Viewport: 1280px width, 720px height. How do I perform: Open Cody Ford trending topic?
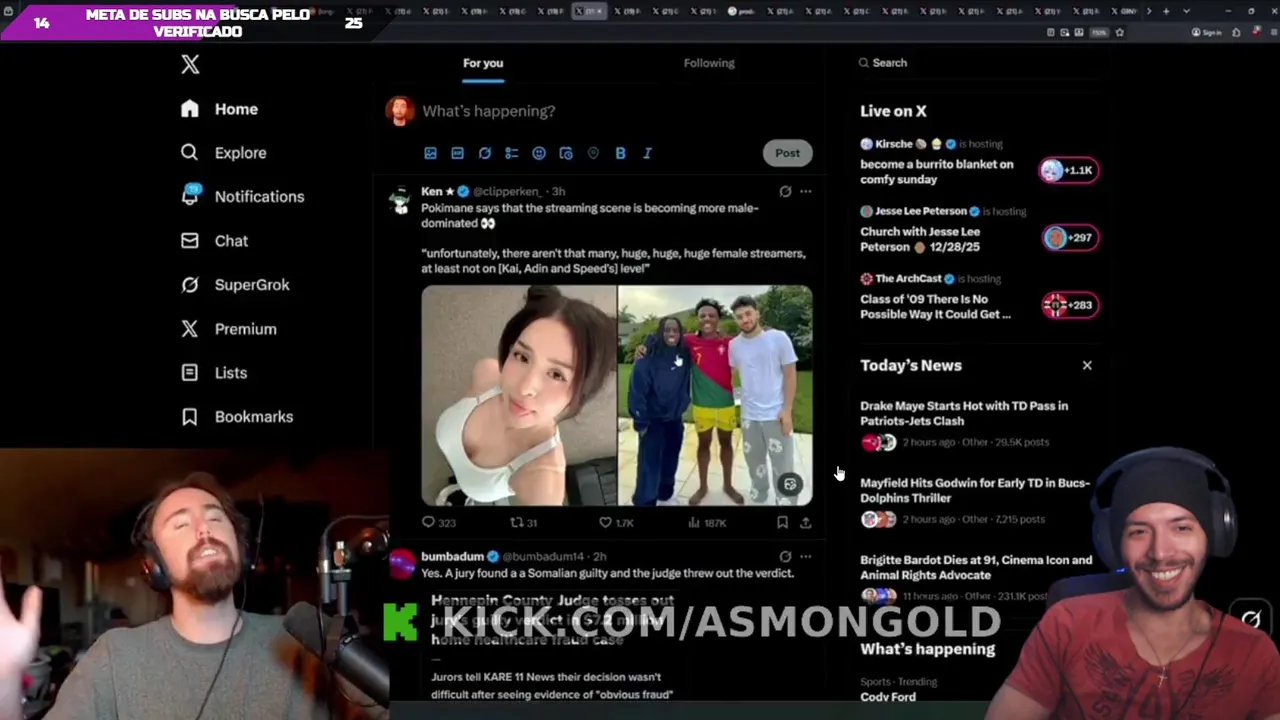(x=888, y=697)
